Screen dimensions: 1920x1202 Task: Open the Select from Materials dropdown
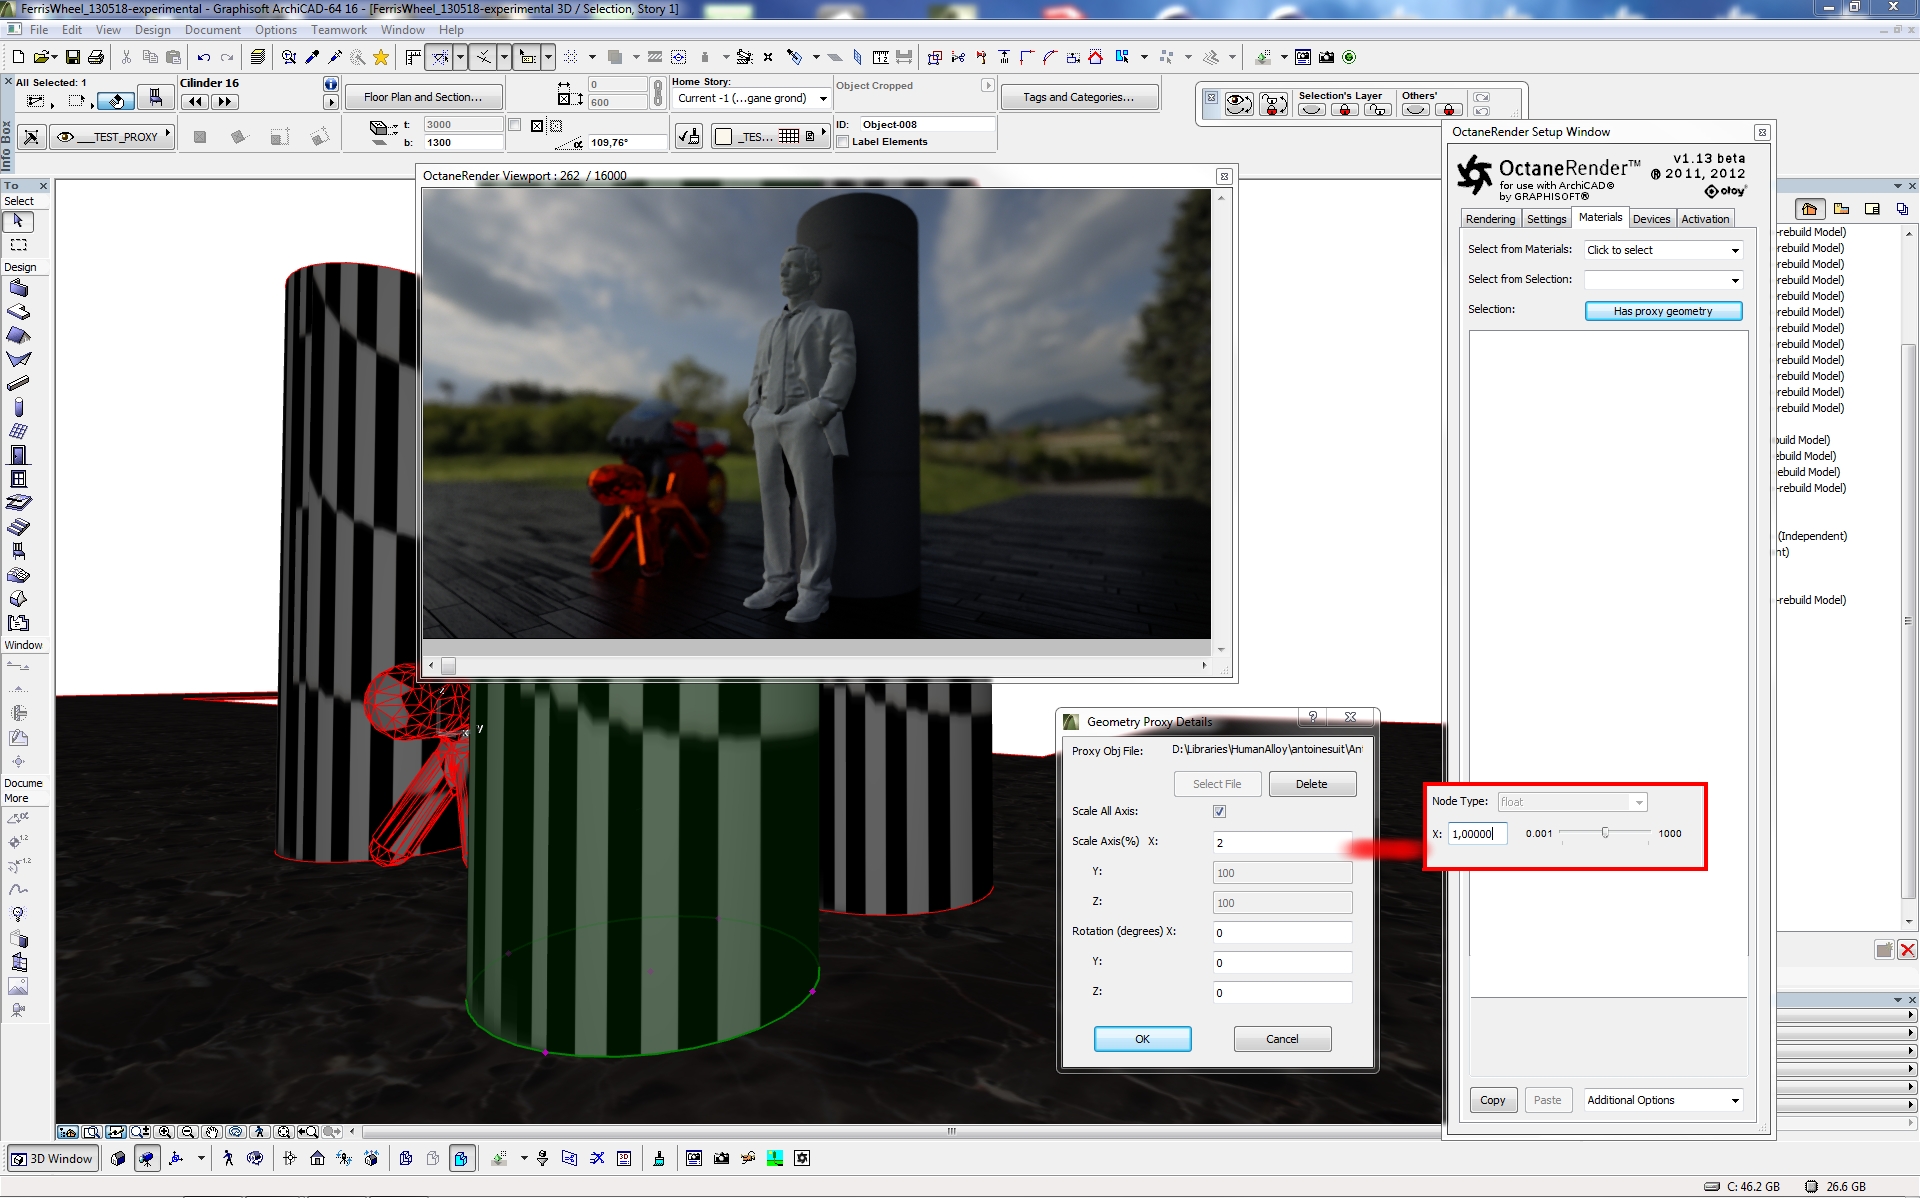[1663, 250]
